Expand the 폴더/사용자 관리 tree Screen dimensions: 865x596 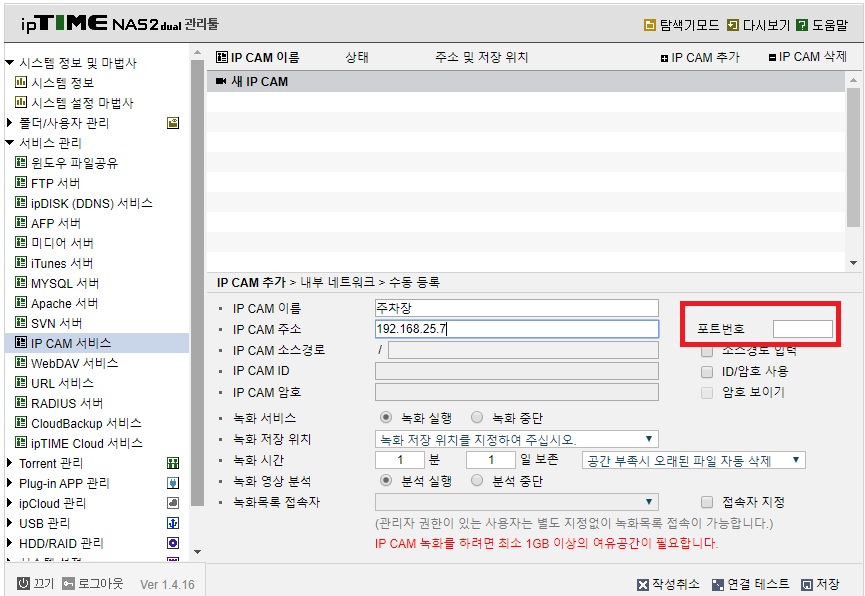coord(9,123)
